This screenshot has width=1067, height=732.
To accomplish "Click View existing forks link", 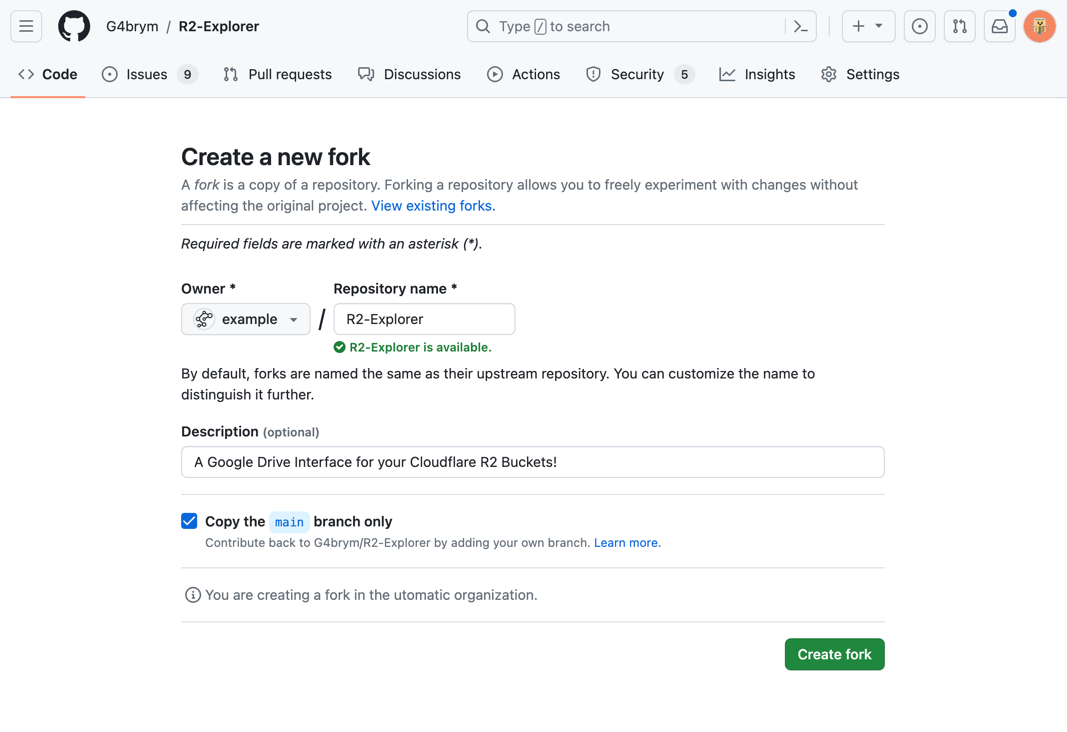I will 433,206.
